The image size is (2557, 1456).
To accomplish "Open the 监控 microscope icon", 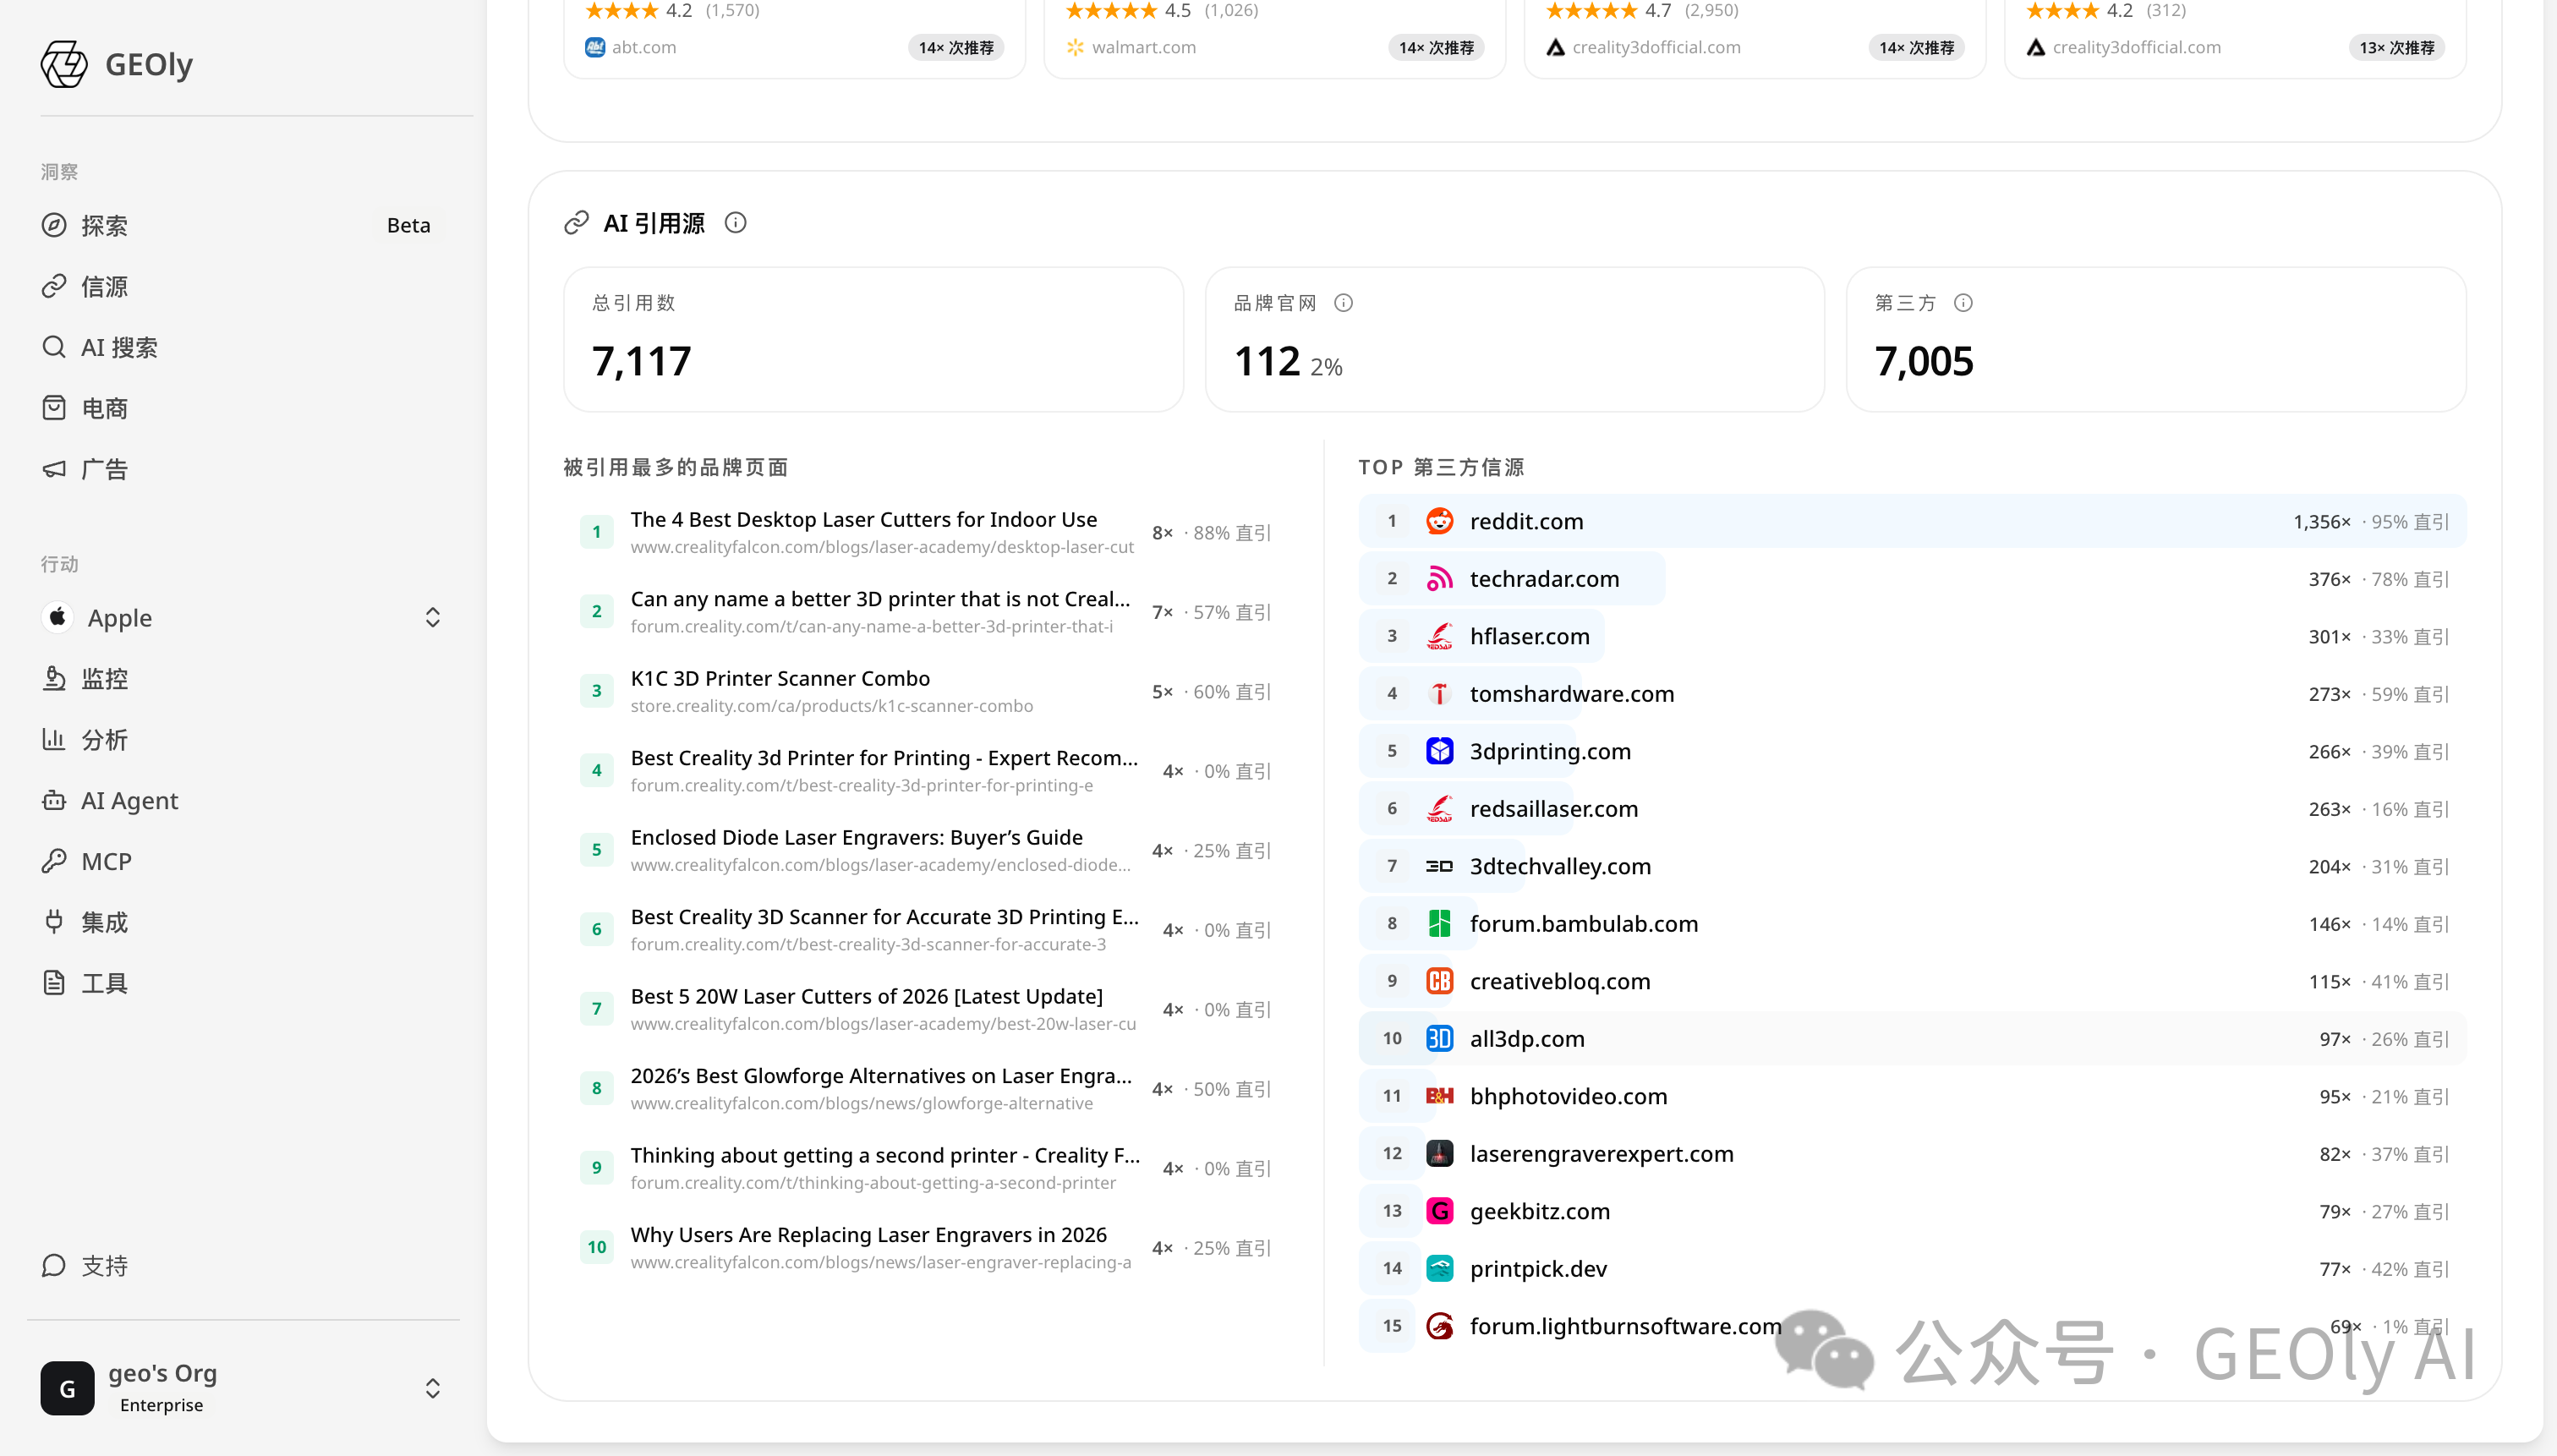I will click(x=54, y=679).
